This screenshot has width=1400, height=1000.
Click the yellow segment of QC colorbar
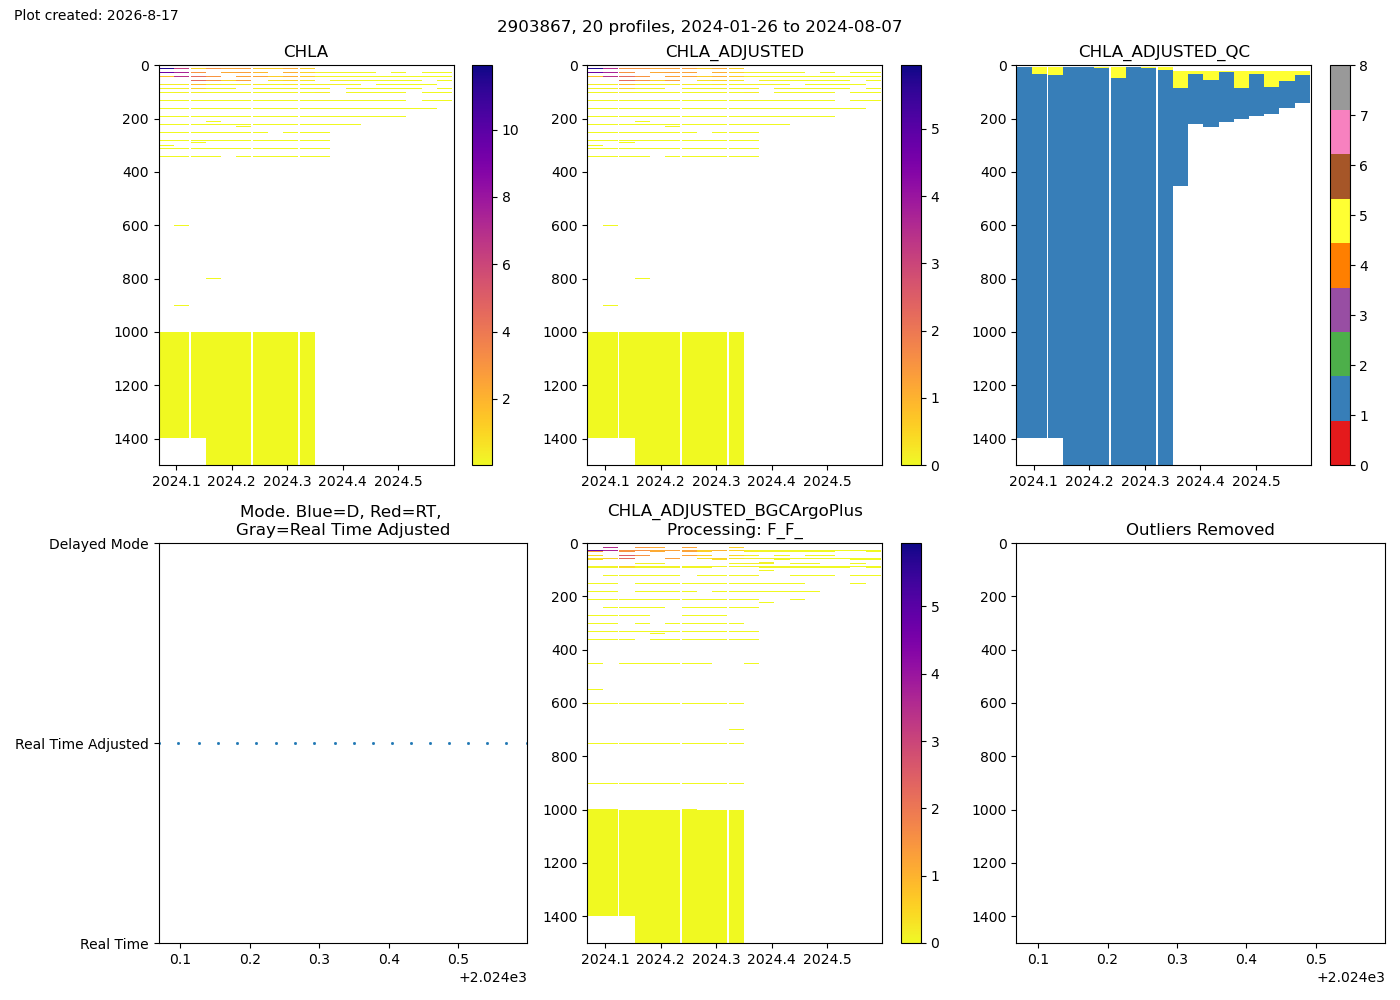[x=1340, y=221]
